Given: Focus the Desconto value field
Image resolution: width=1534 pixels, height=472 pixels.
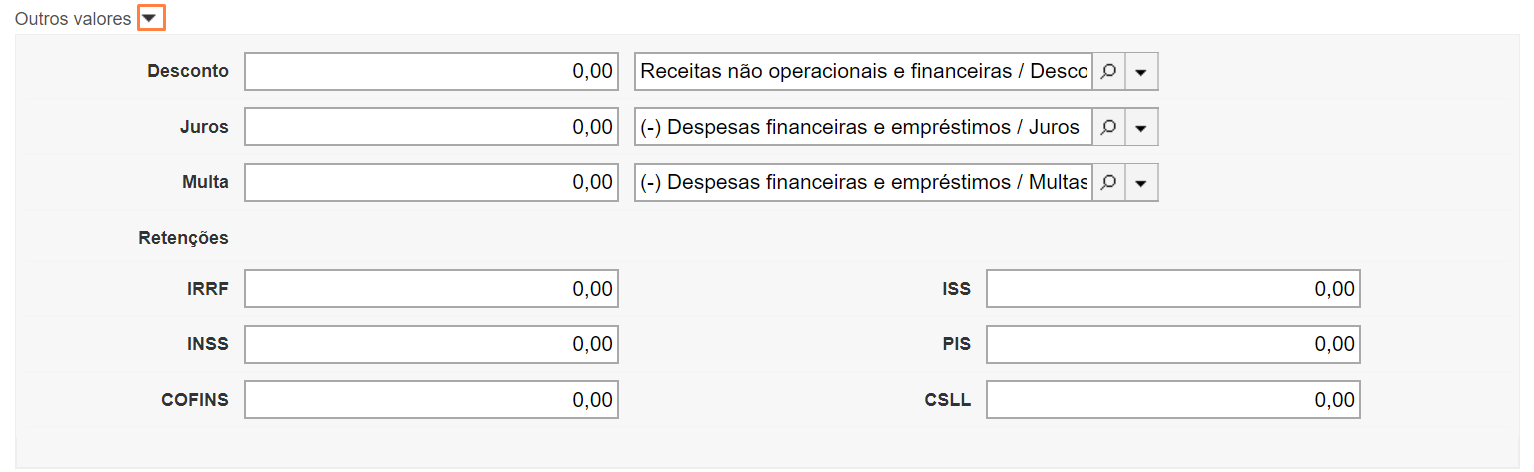Looking at the screenshot, I should [431, 72].
